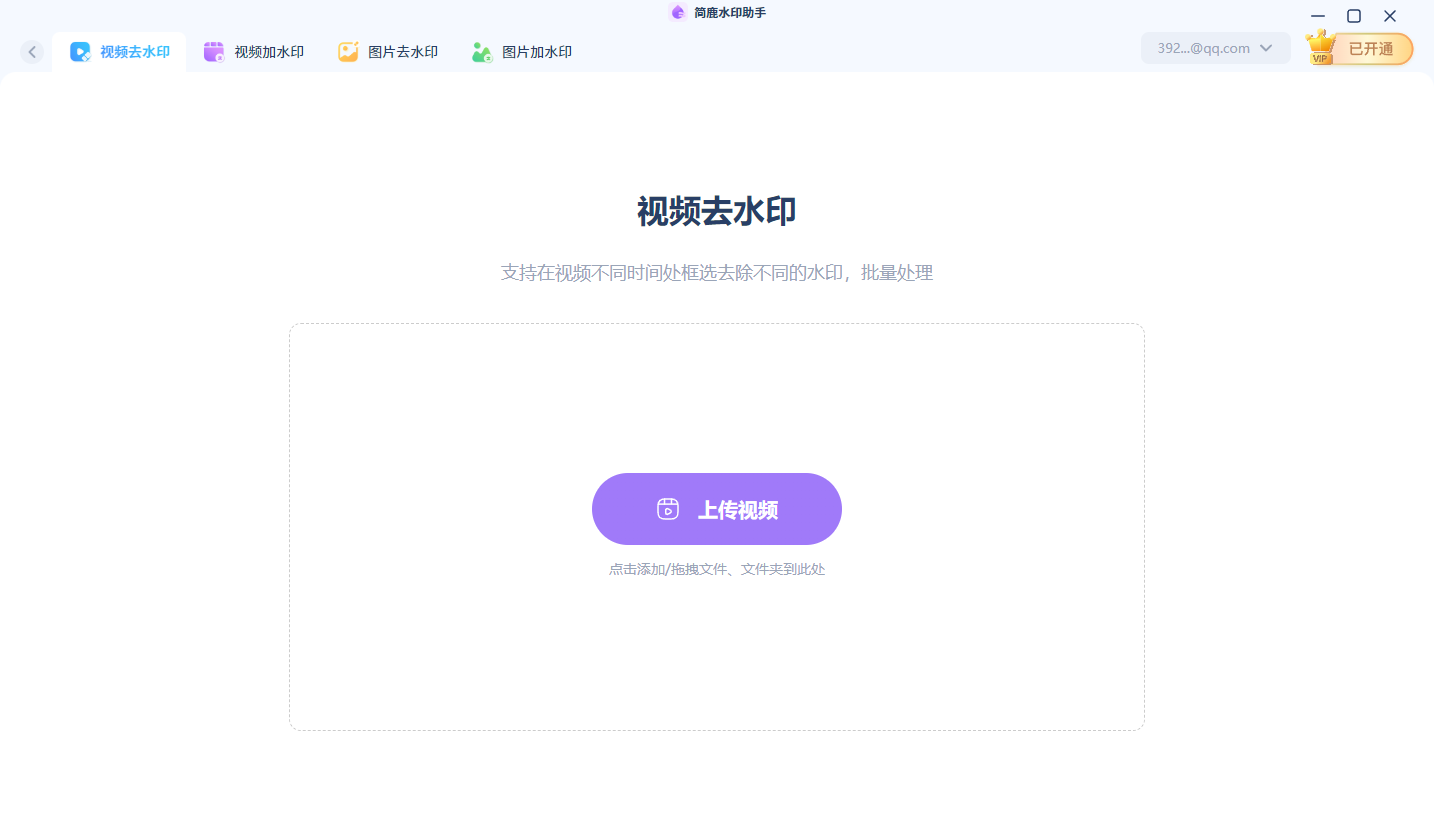Screen dimensions: 1434x822
Task: Open the 392...@qq.com account menu
Action: tap(1216, 48)
